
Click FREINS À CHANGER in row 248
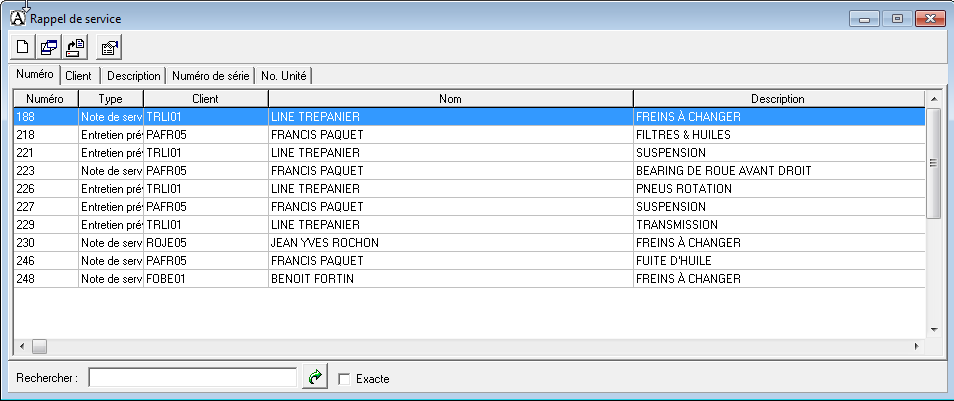tap(779, 279)
